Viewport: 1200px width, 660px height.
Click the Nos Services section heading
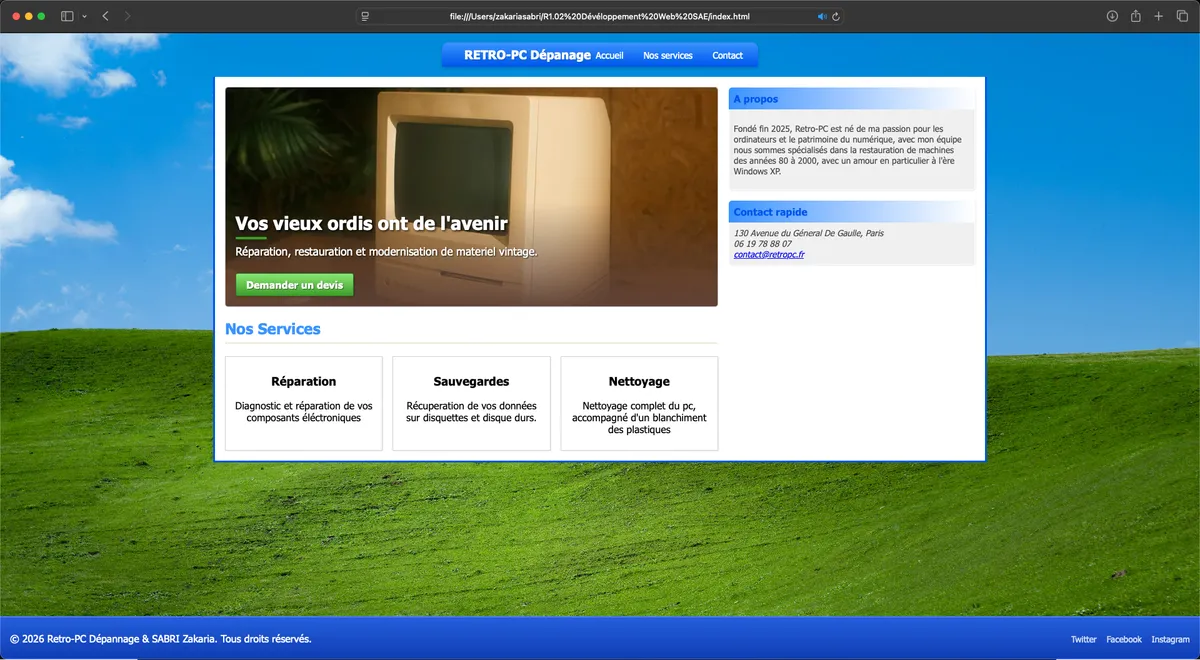coord(273,329)
